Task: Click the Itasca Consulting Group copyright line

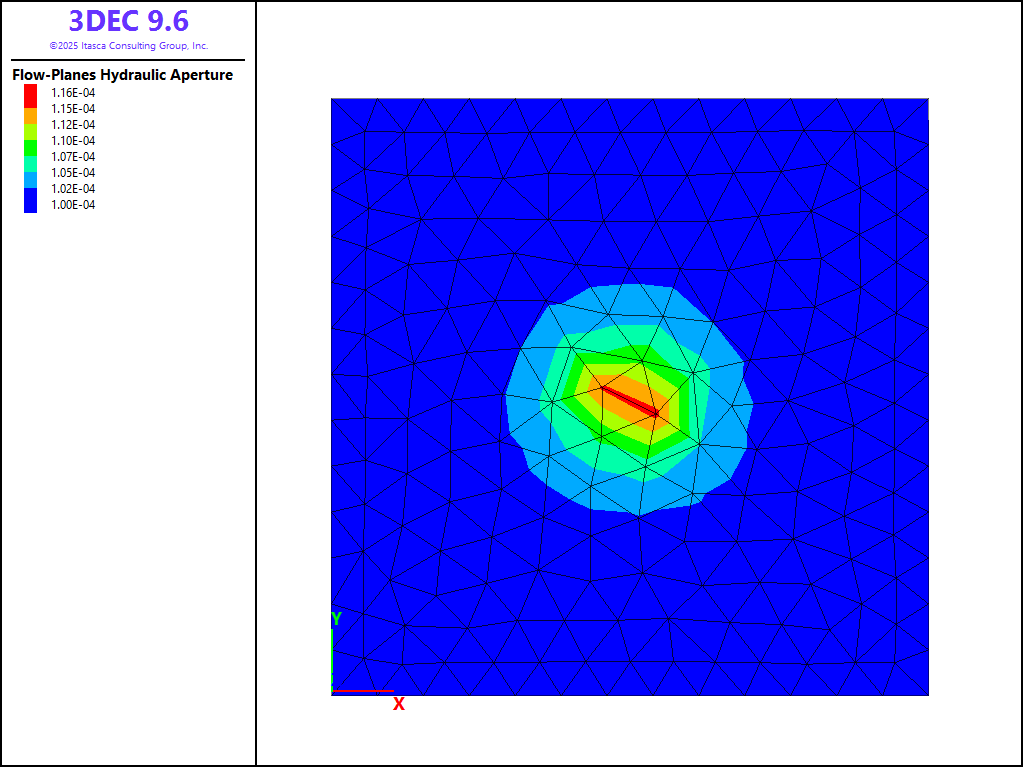Action: coord(128,46)
